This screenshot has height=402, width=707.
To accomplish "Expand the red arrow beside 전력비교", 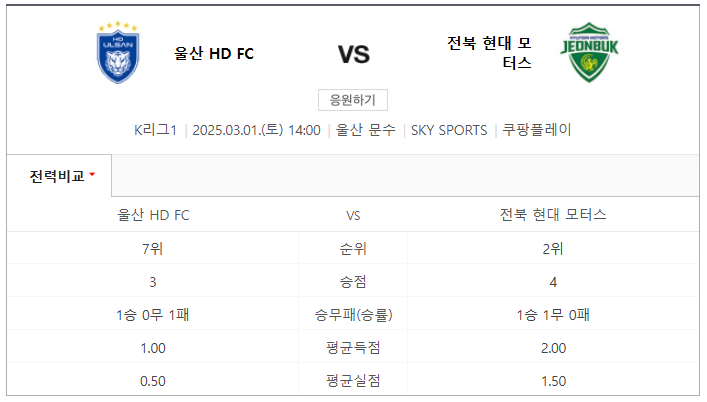I will (92, 174).
